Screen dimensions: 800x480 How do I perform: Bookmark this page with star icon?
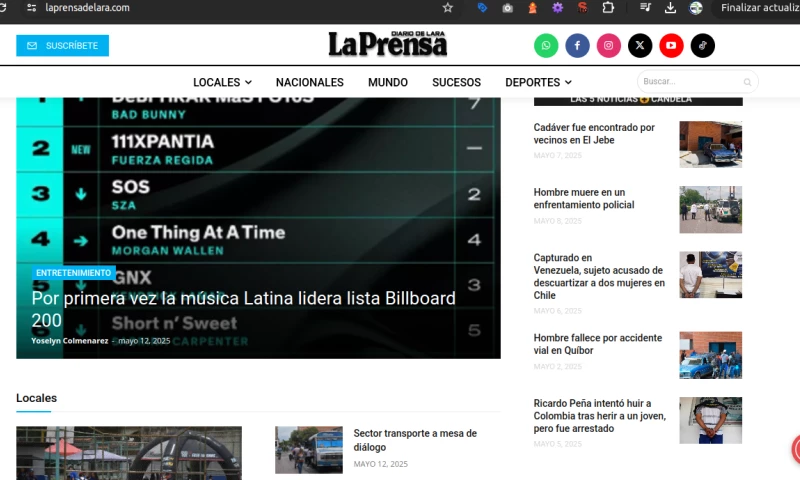[x=448, y=8]
